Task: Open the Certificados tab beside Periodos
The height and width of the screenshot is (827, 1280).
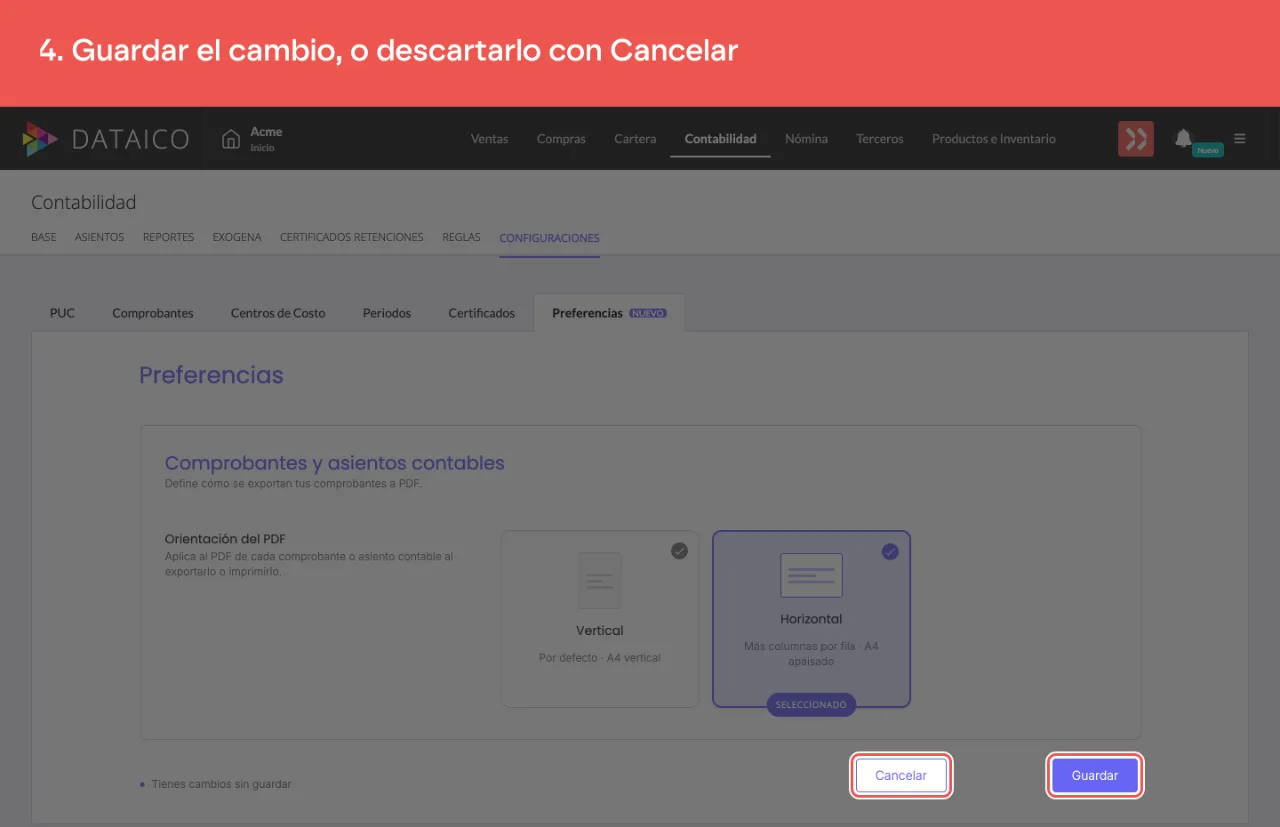Action: click(482, 313)
